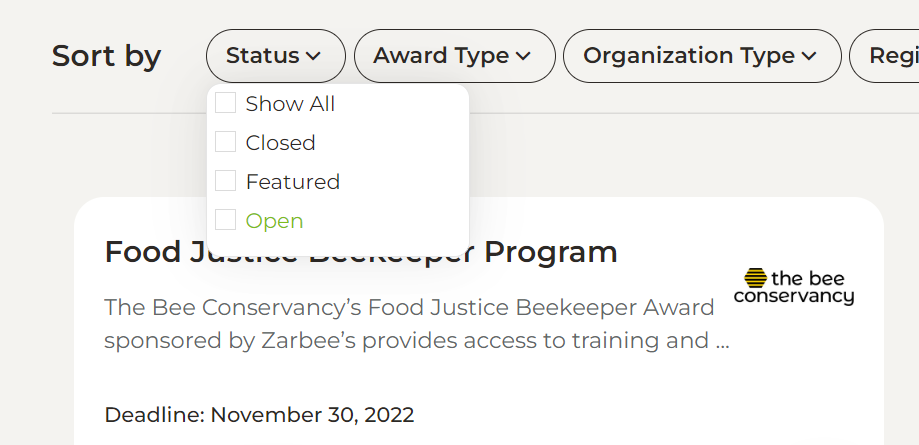Open the partially visible Region filter

(x=890, y=56)
